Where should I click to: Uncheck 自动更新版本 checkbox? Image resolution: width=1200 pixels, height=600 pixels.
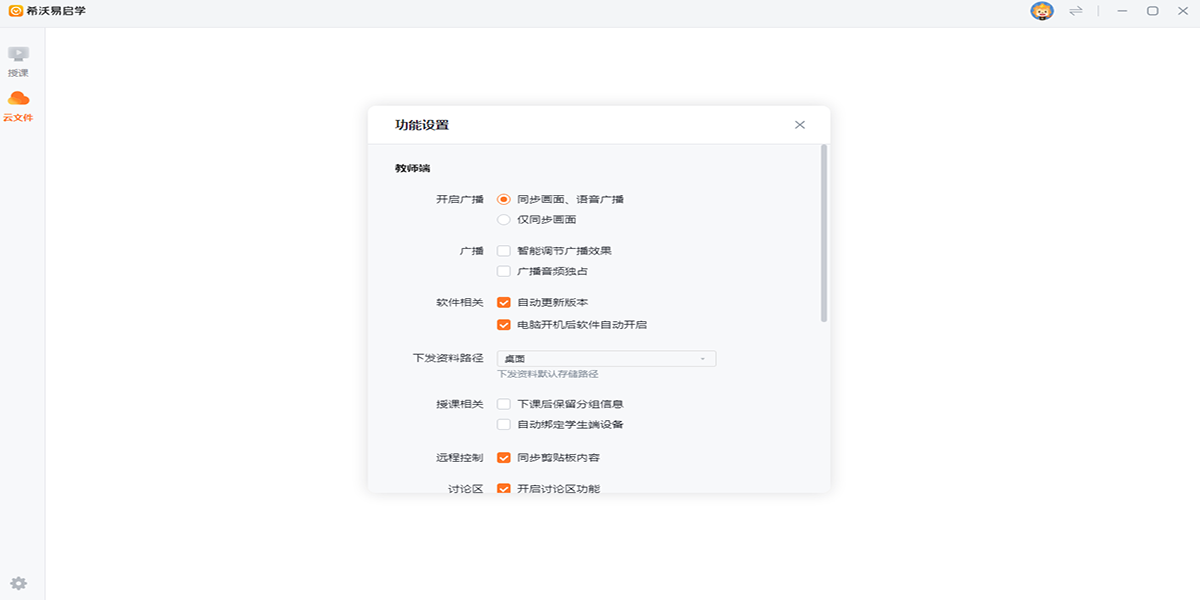[x=504, y=302]
